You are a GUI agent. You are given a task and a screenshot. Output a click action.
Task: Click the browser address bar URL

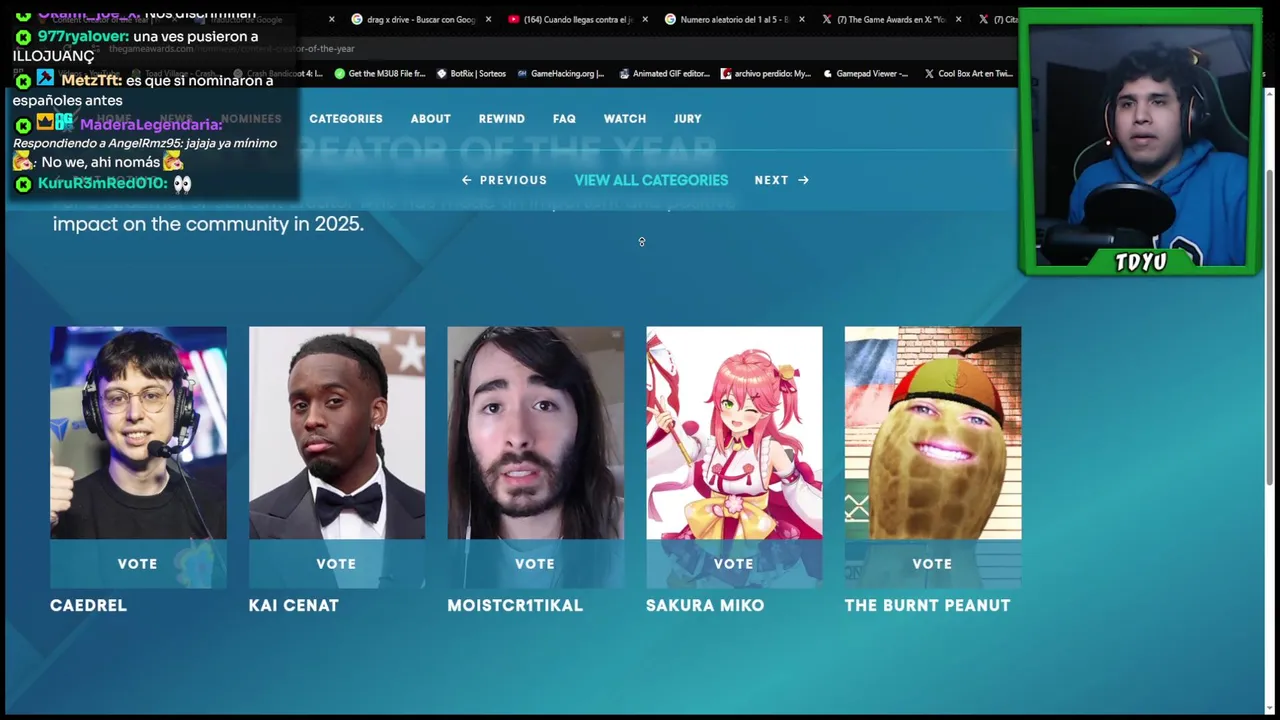point(231,48)
